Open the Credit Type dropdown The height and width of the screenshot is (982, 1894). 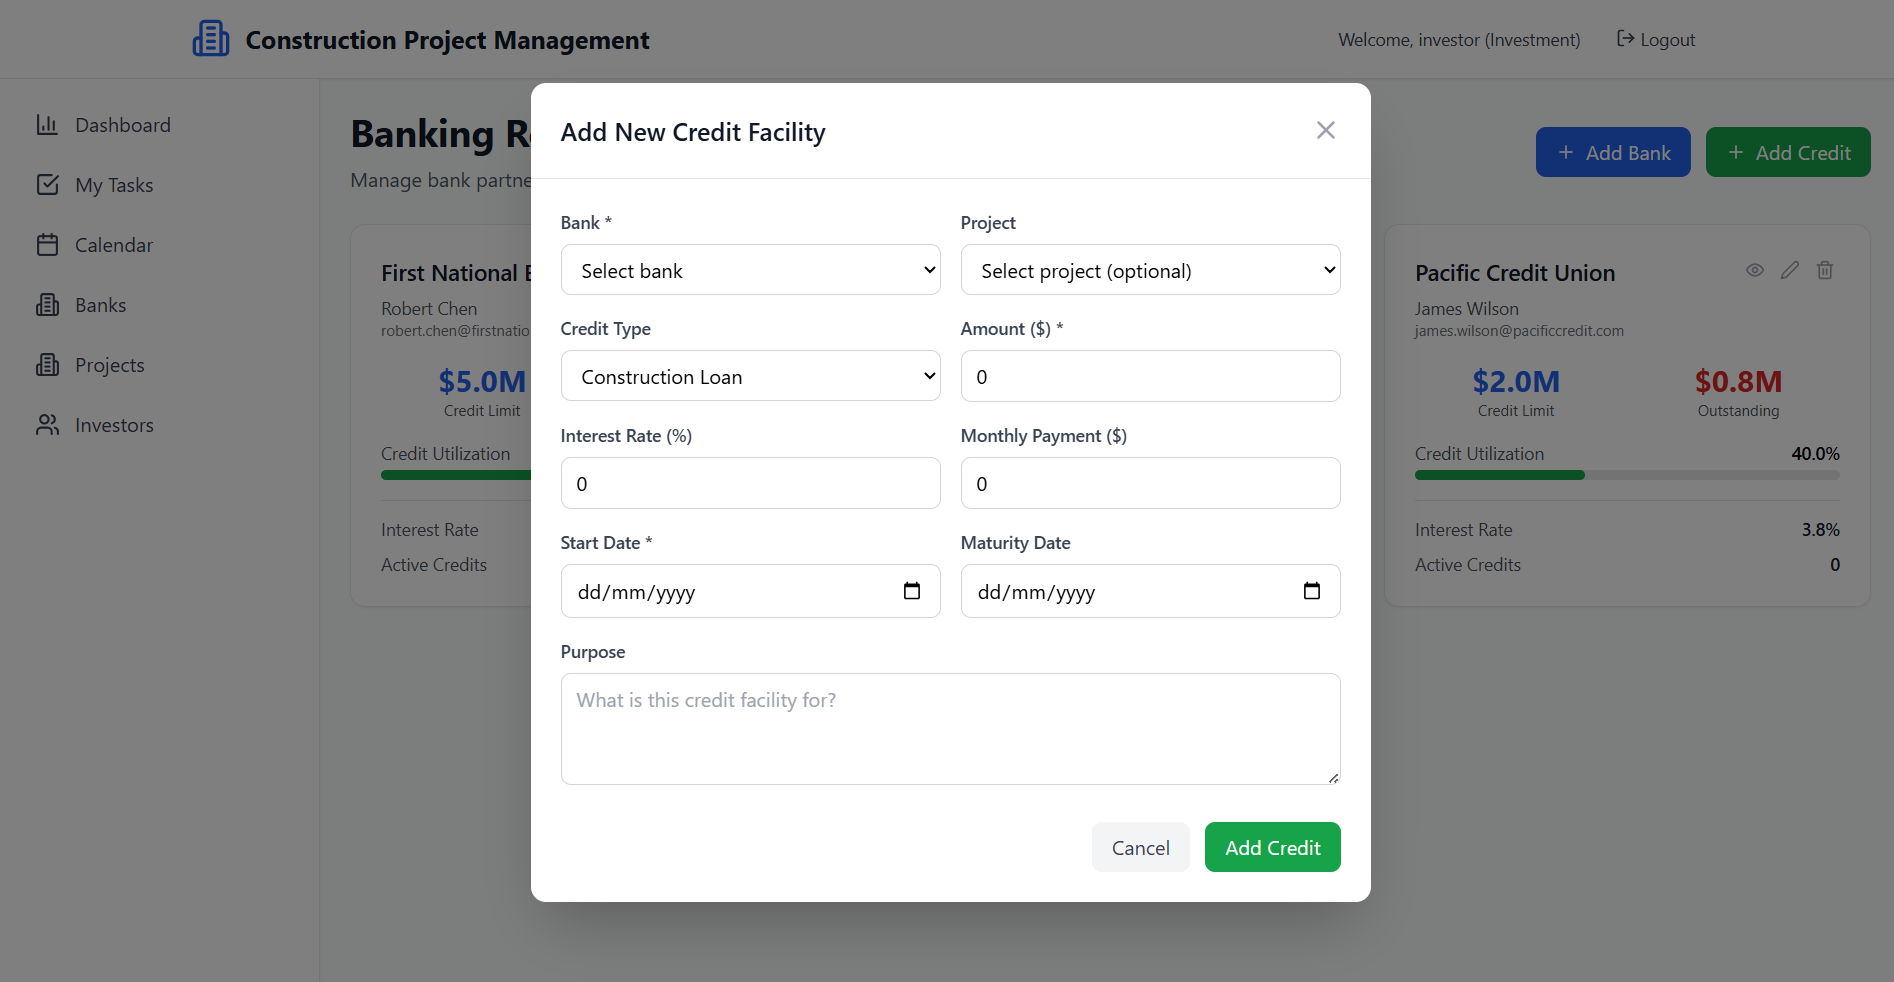coord(750,376)
